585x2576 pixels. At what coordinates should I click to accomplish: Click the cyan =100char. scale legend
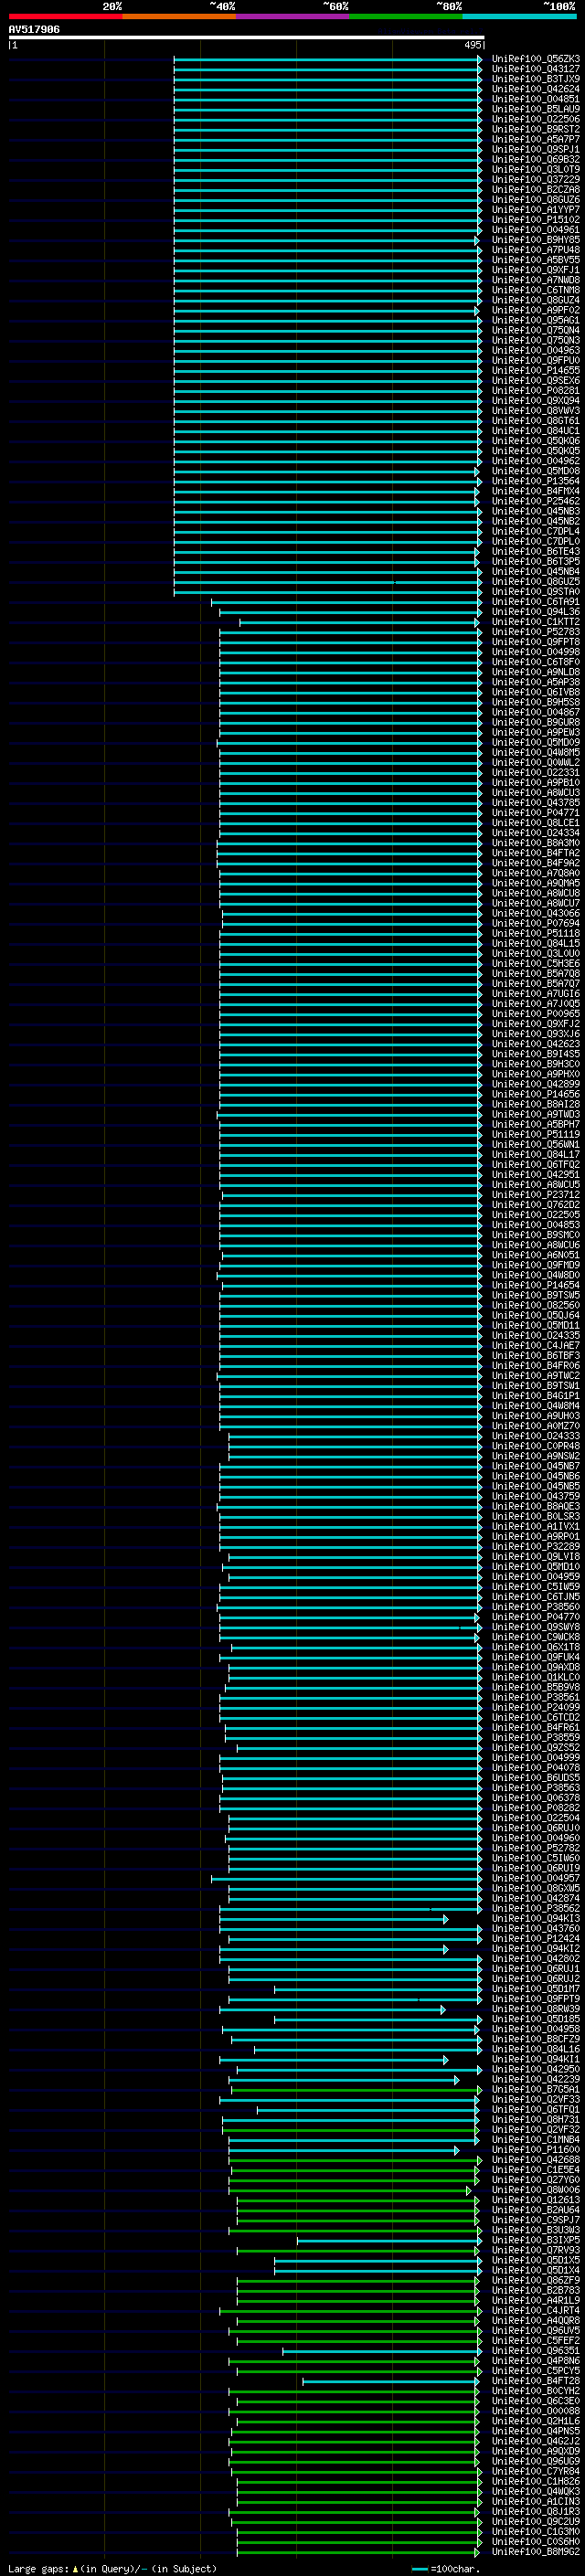(446, 2569)
